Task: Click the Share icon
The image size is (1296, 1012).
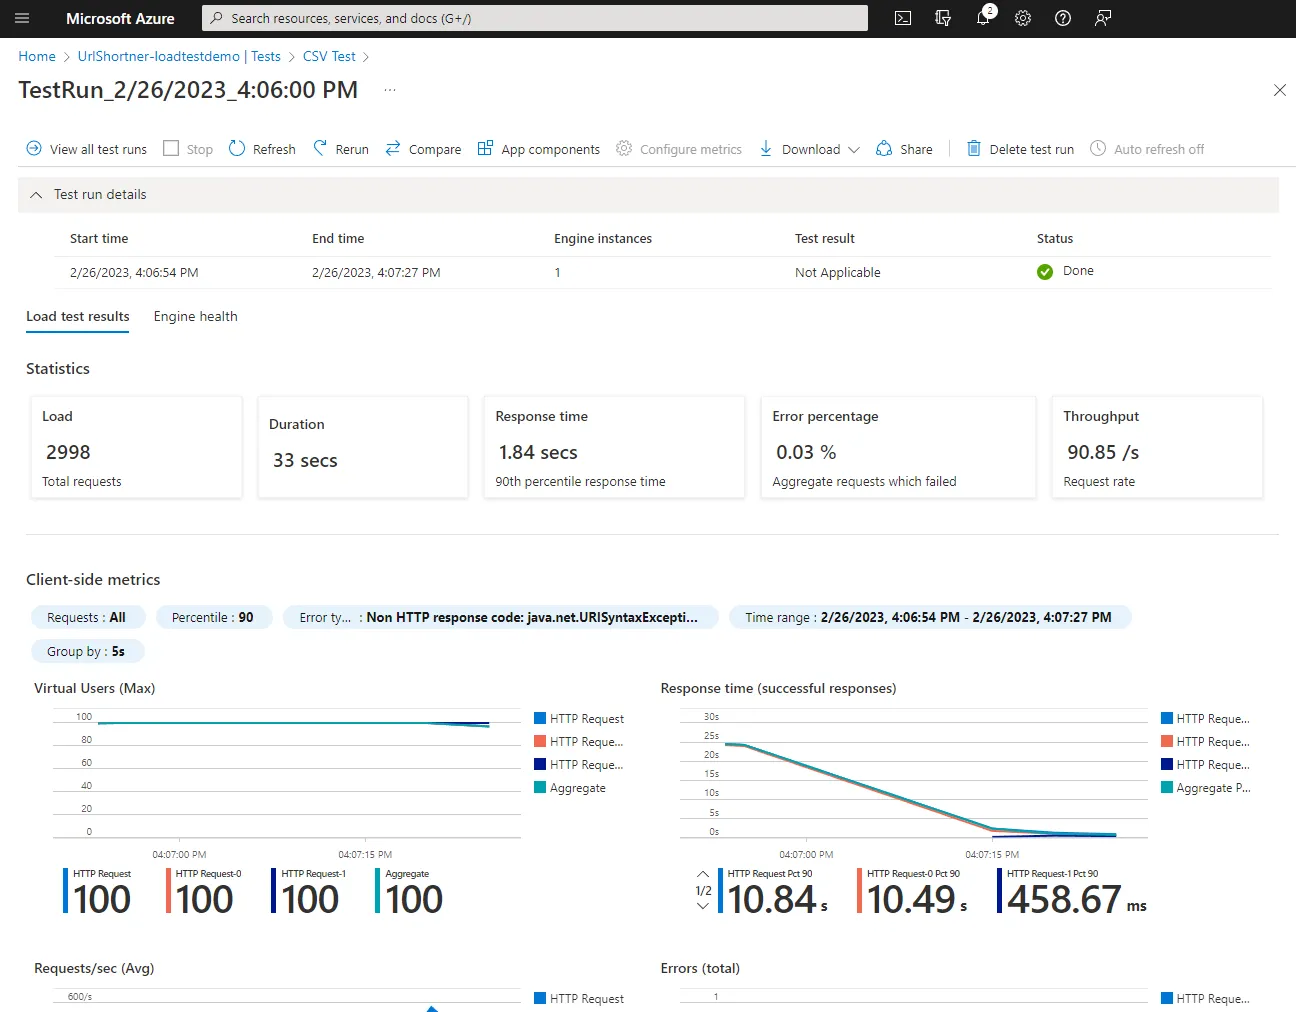Action: coord(884,148)
